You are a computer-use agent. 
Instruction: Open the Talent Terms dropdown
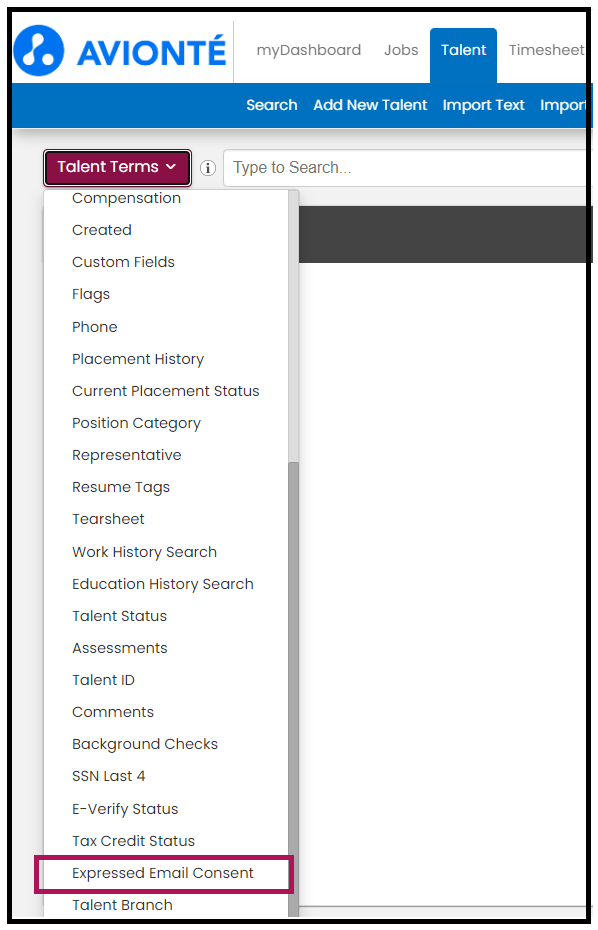pyautogui.click(x=117, y=167)
